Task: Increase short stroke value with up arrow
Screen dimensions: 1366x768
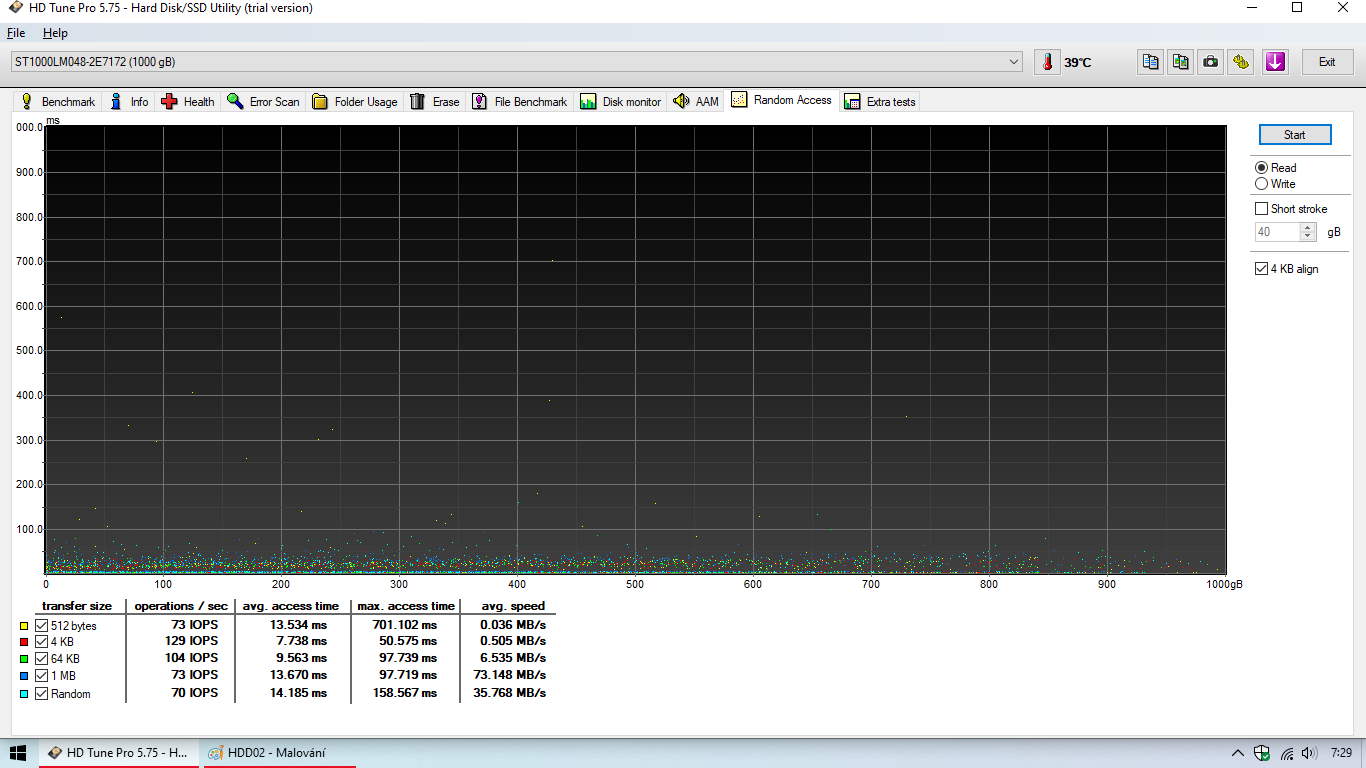Action: click(1308, 227)
